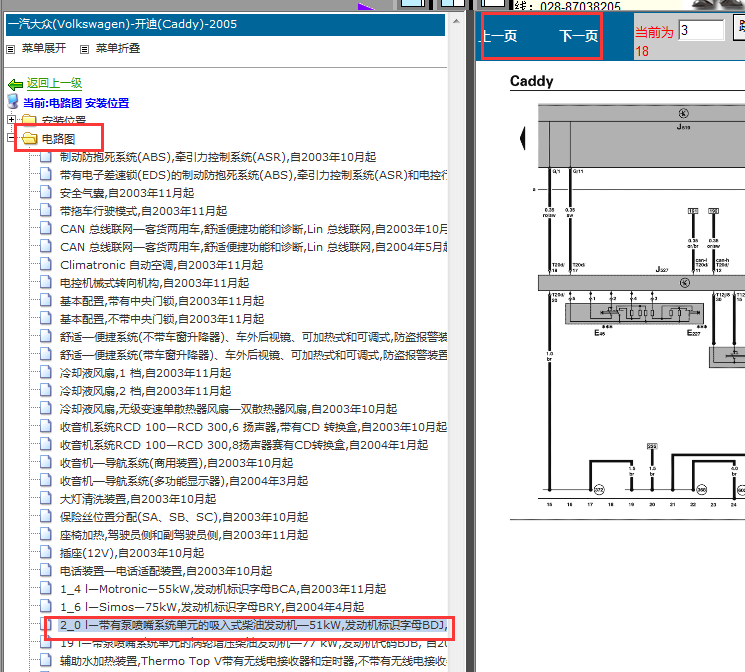Click the 菜单展开 list icon
The height and width of the screenshot is (672, 745).
click(11, 49)
